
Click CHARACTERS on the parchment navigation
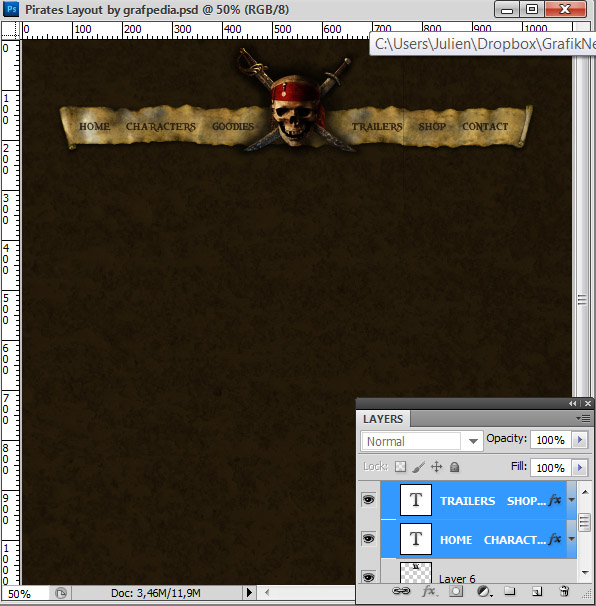tap(161, 126)
